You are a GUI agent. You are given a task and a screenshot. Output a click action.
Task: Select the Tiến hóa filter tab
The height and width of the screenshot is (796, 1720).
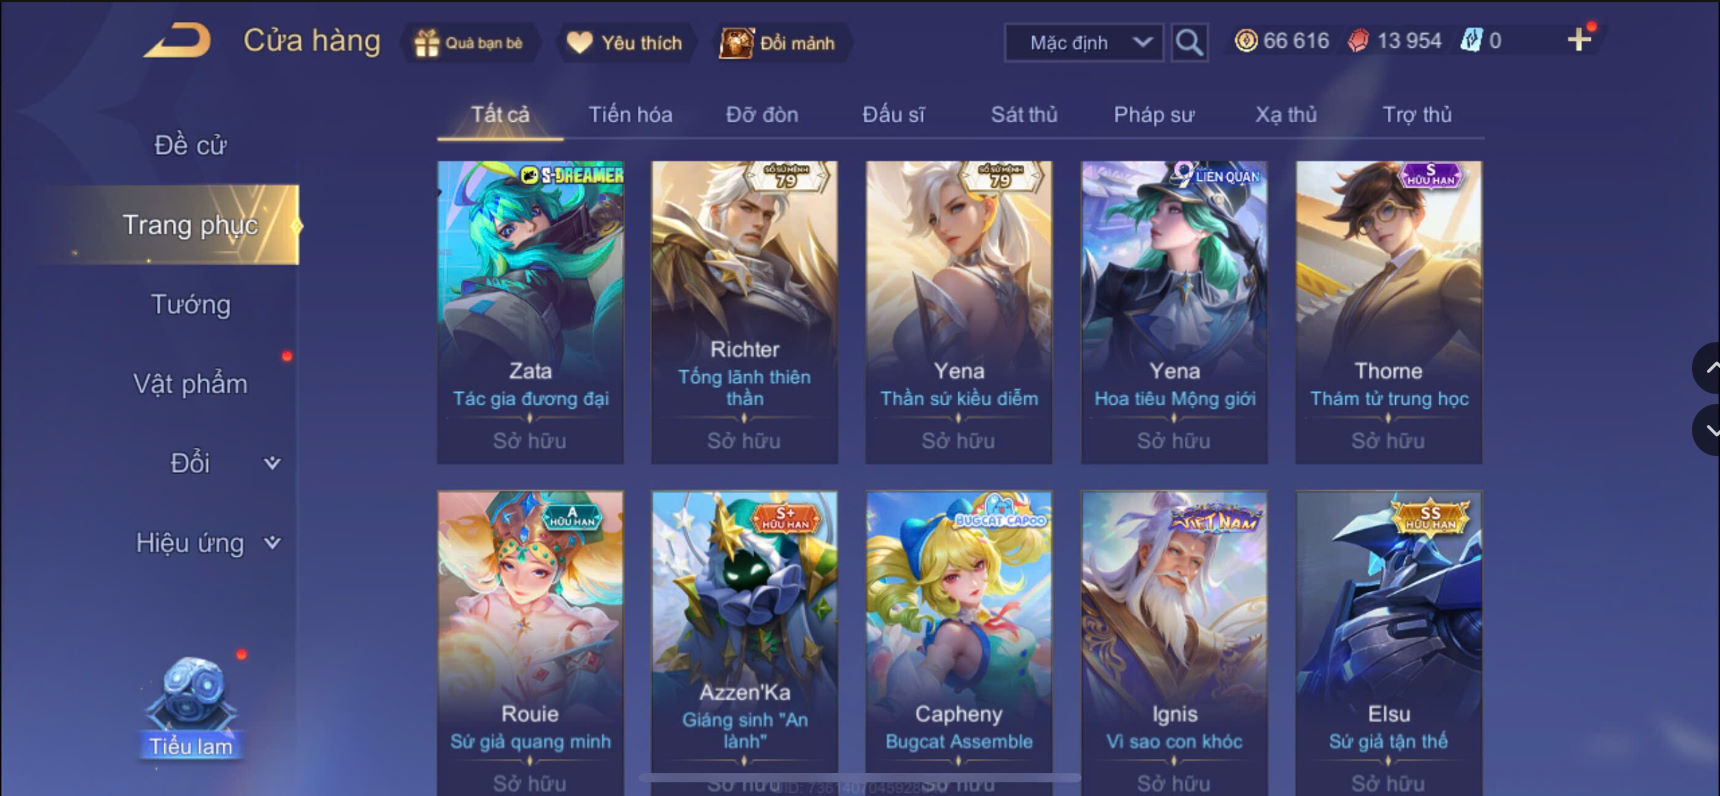630,114
